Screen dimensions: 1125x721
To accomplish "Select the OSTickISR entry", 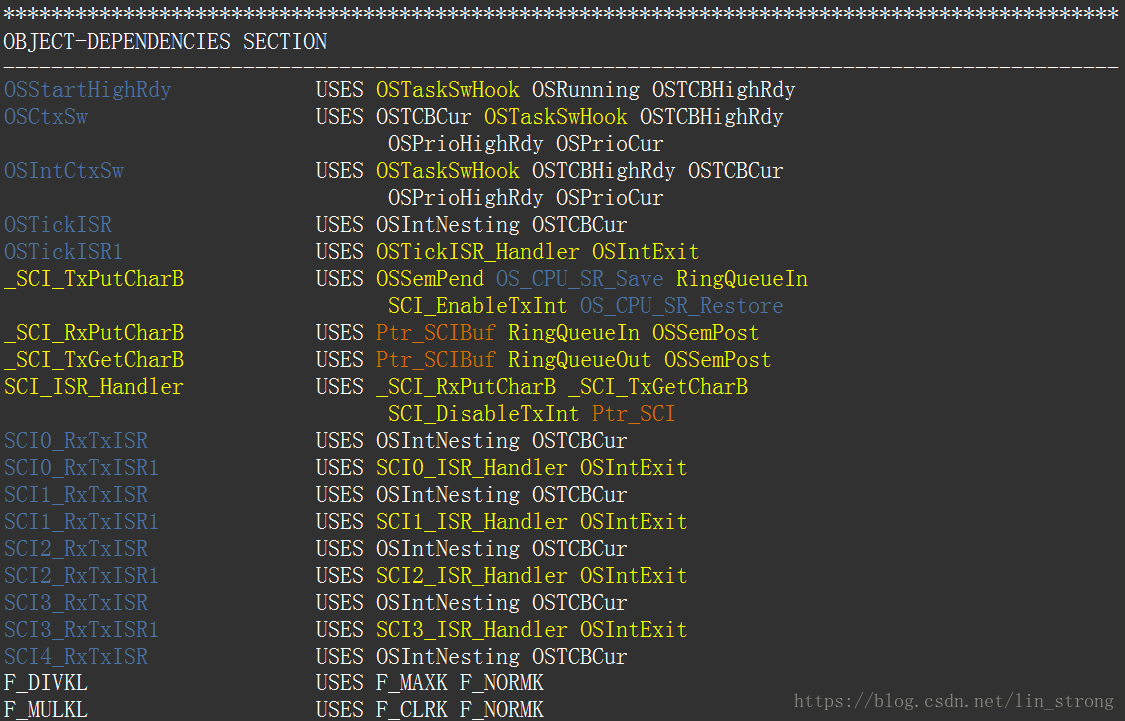I will [57, 225].
